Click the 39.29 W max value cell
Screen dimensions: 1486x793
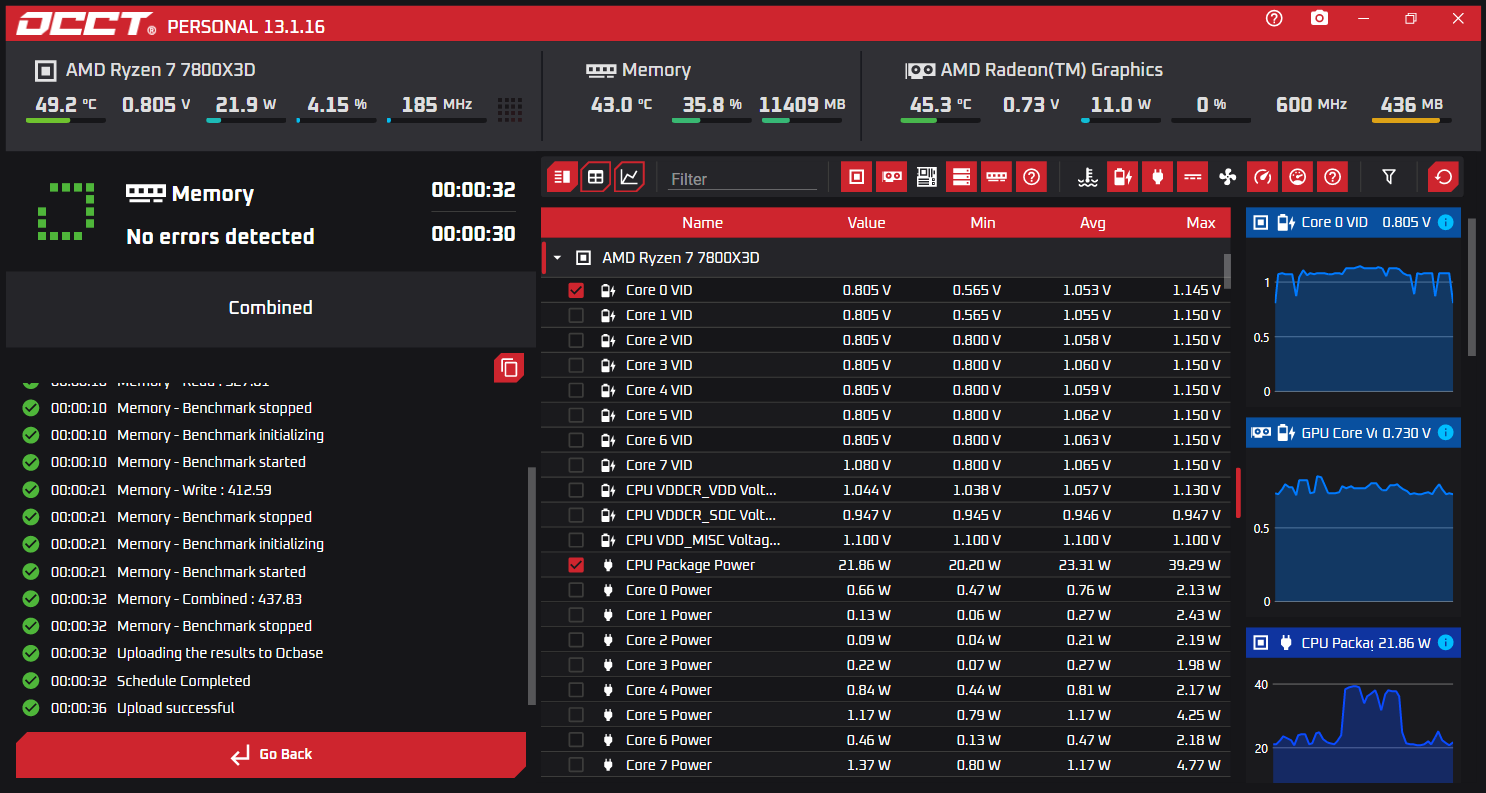1194,565
